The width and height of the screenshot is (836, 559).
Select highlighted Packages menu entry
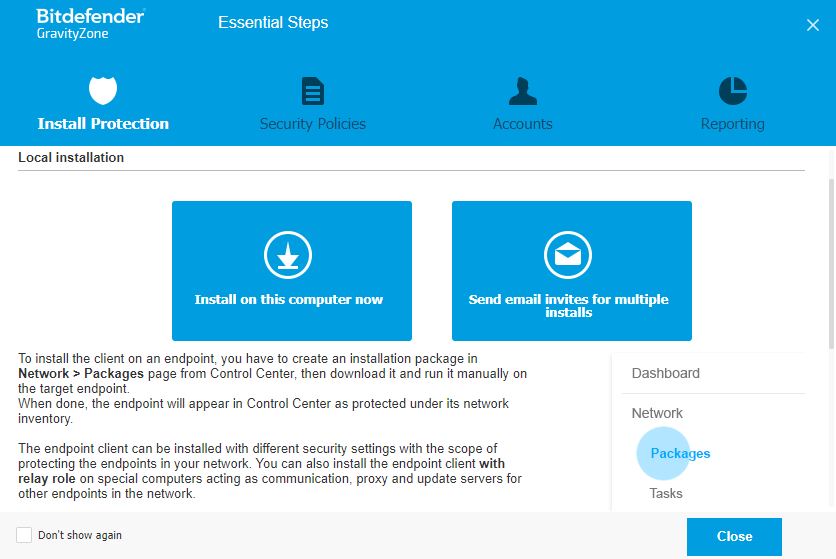point(680,453)
